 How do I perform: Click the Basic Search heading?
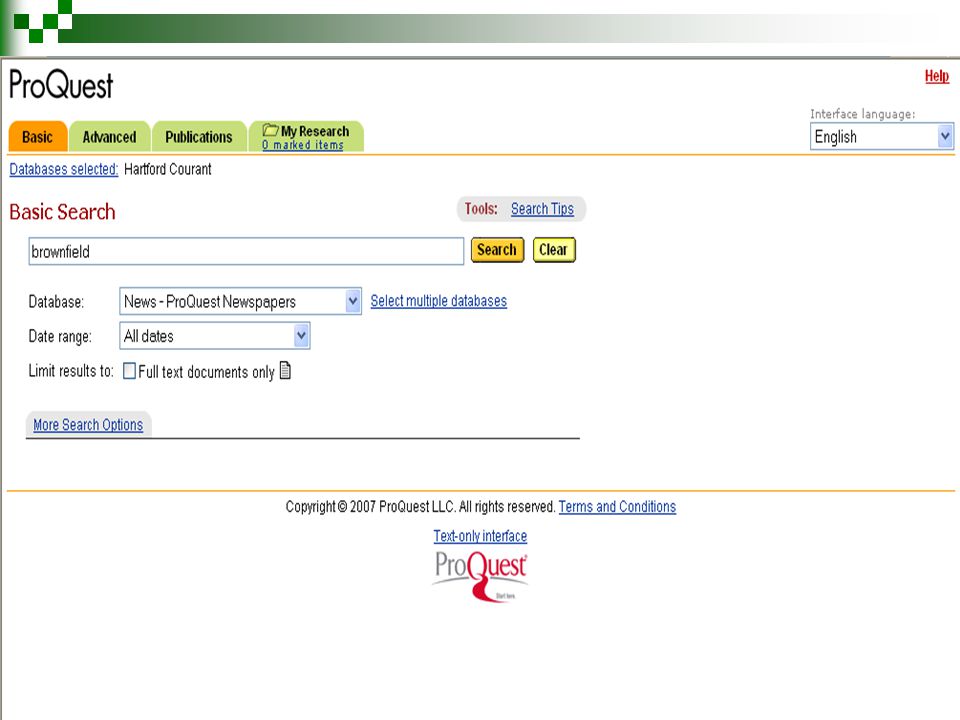pyautogui.click(x=62, y=212)
